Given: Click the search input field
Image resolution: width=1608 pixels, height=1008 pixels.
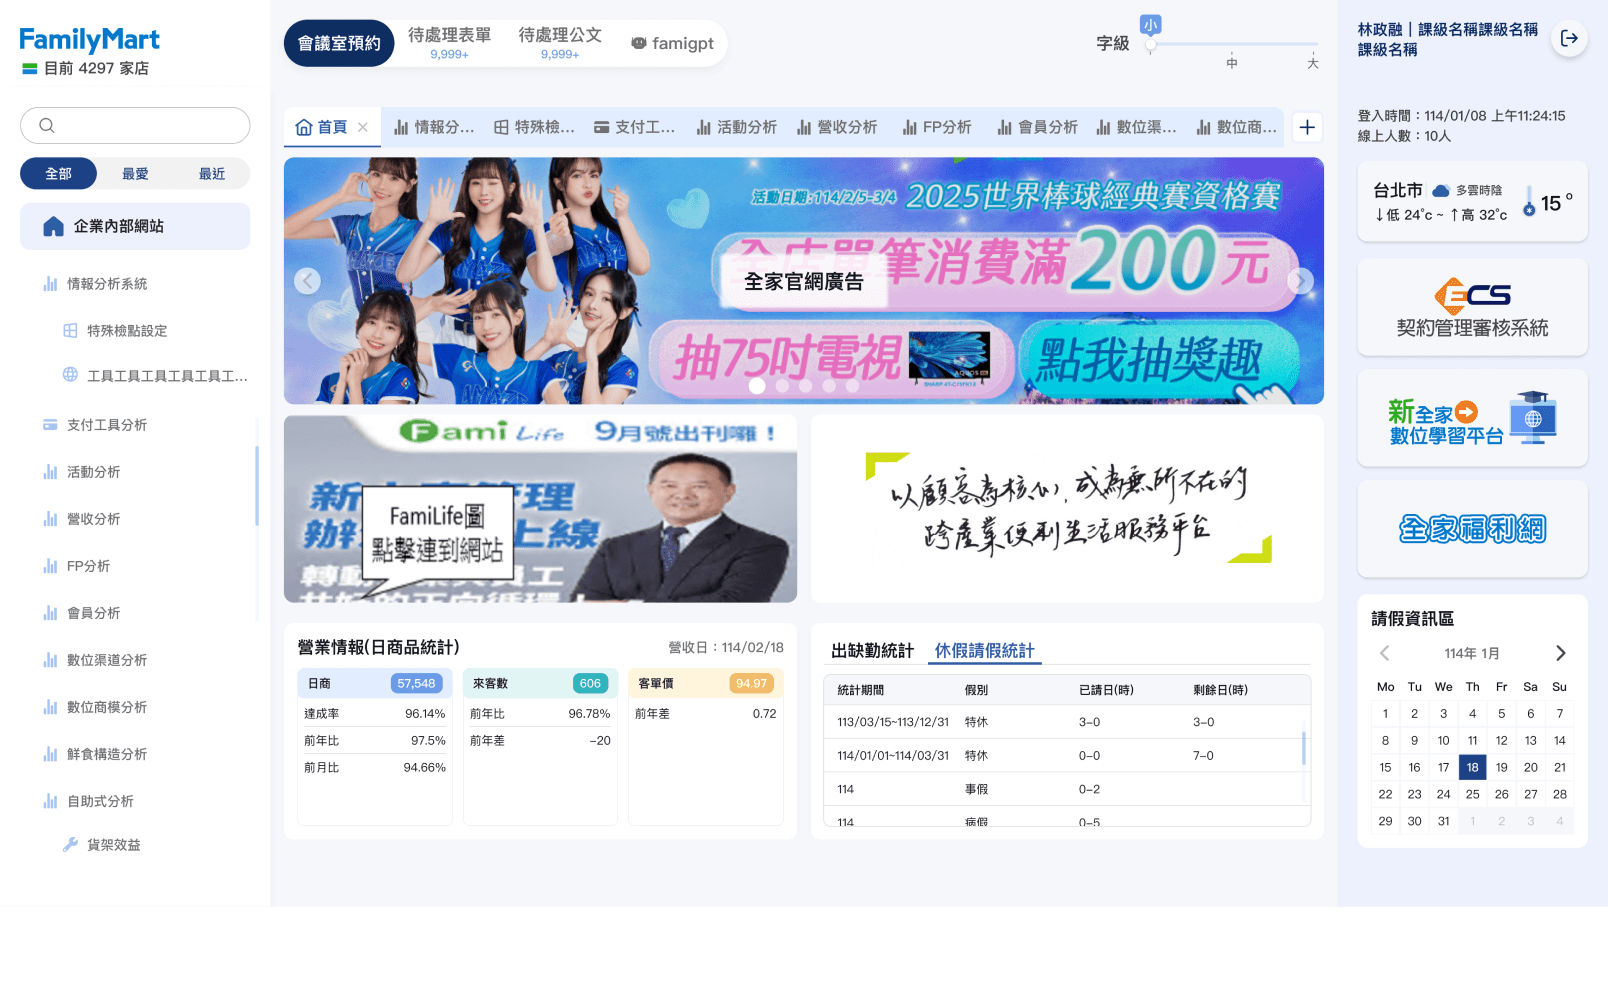Looking at the screenshot, I should pos(135,126).
